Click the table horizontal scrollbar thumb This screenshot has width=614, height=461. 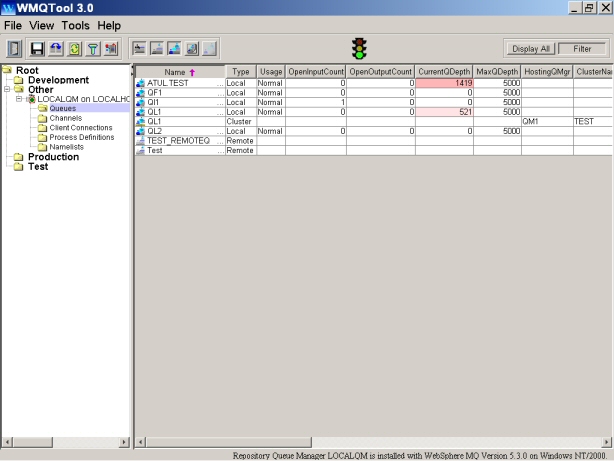[x=229, y=442]
